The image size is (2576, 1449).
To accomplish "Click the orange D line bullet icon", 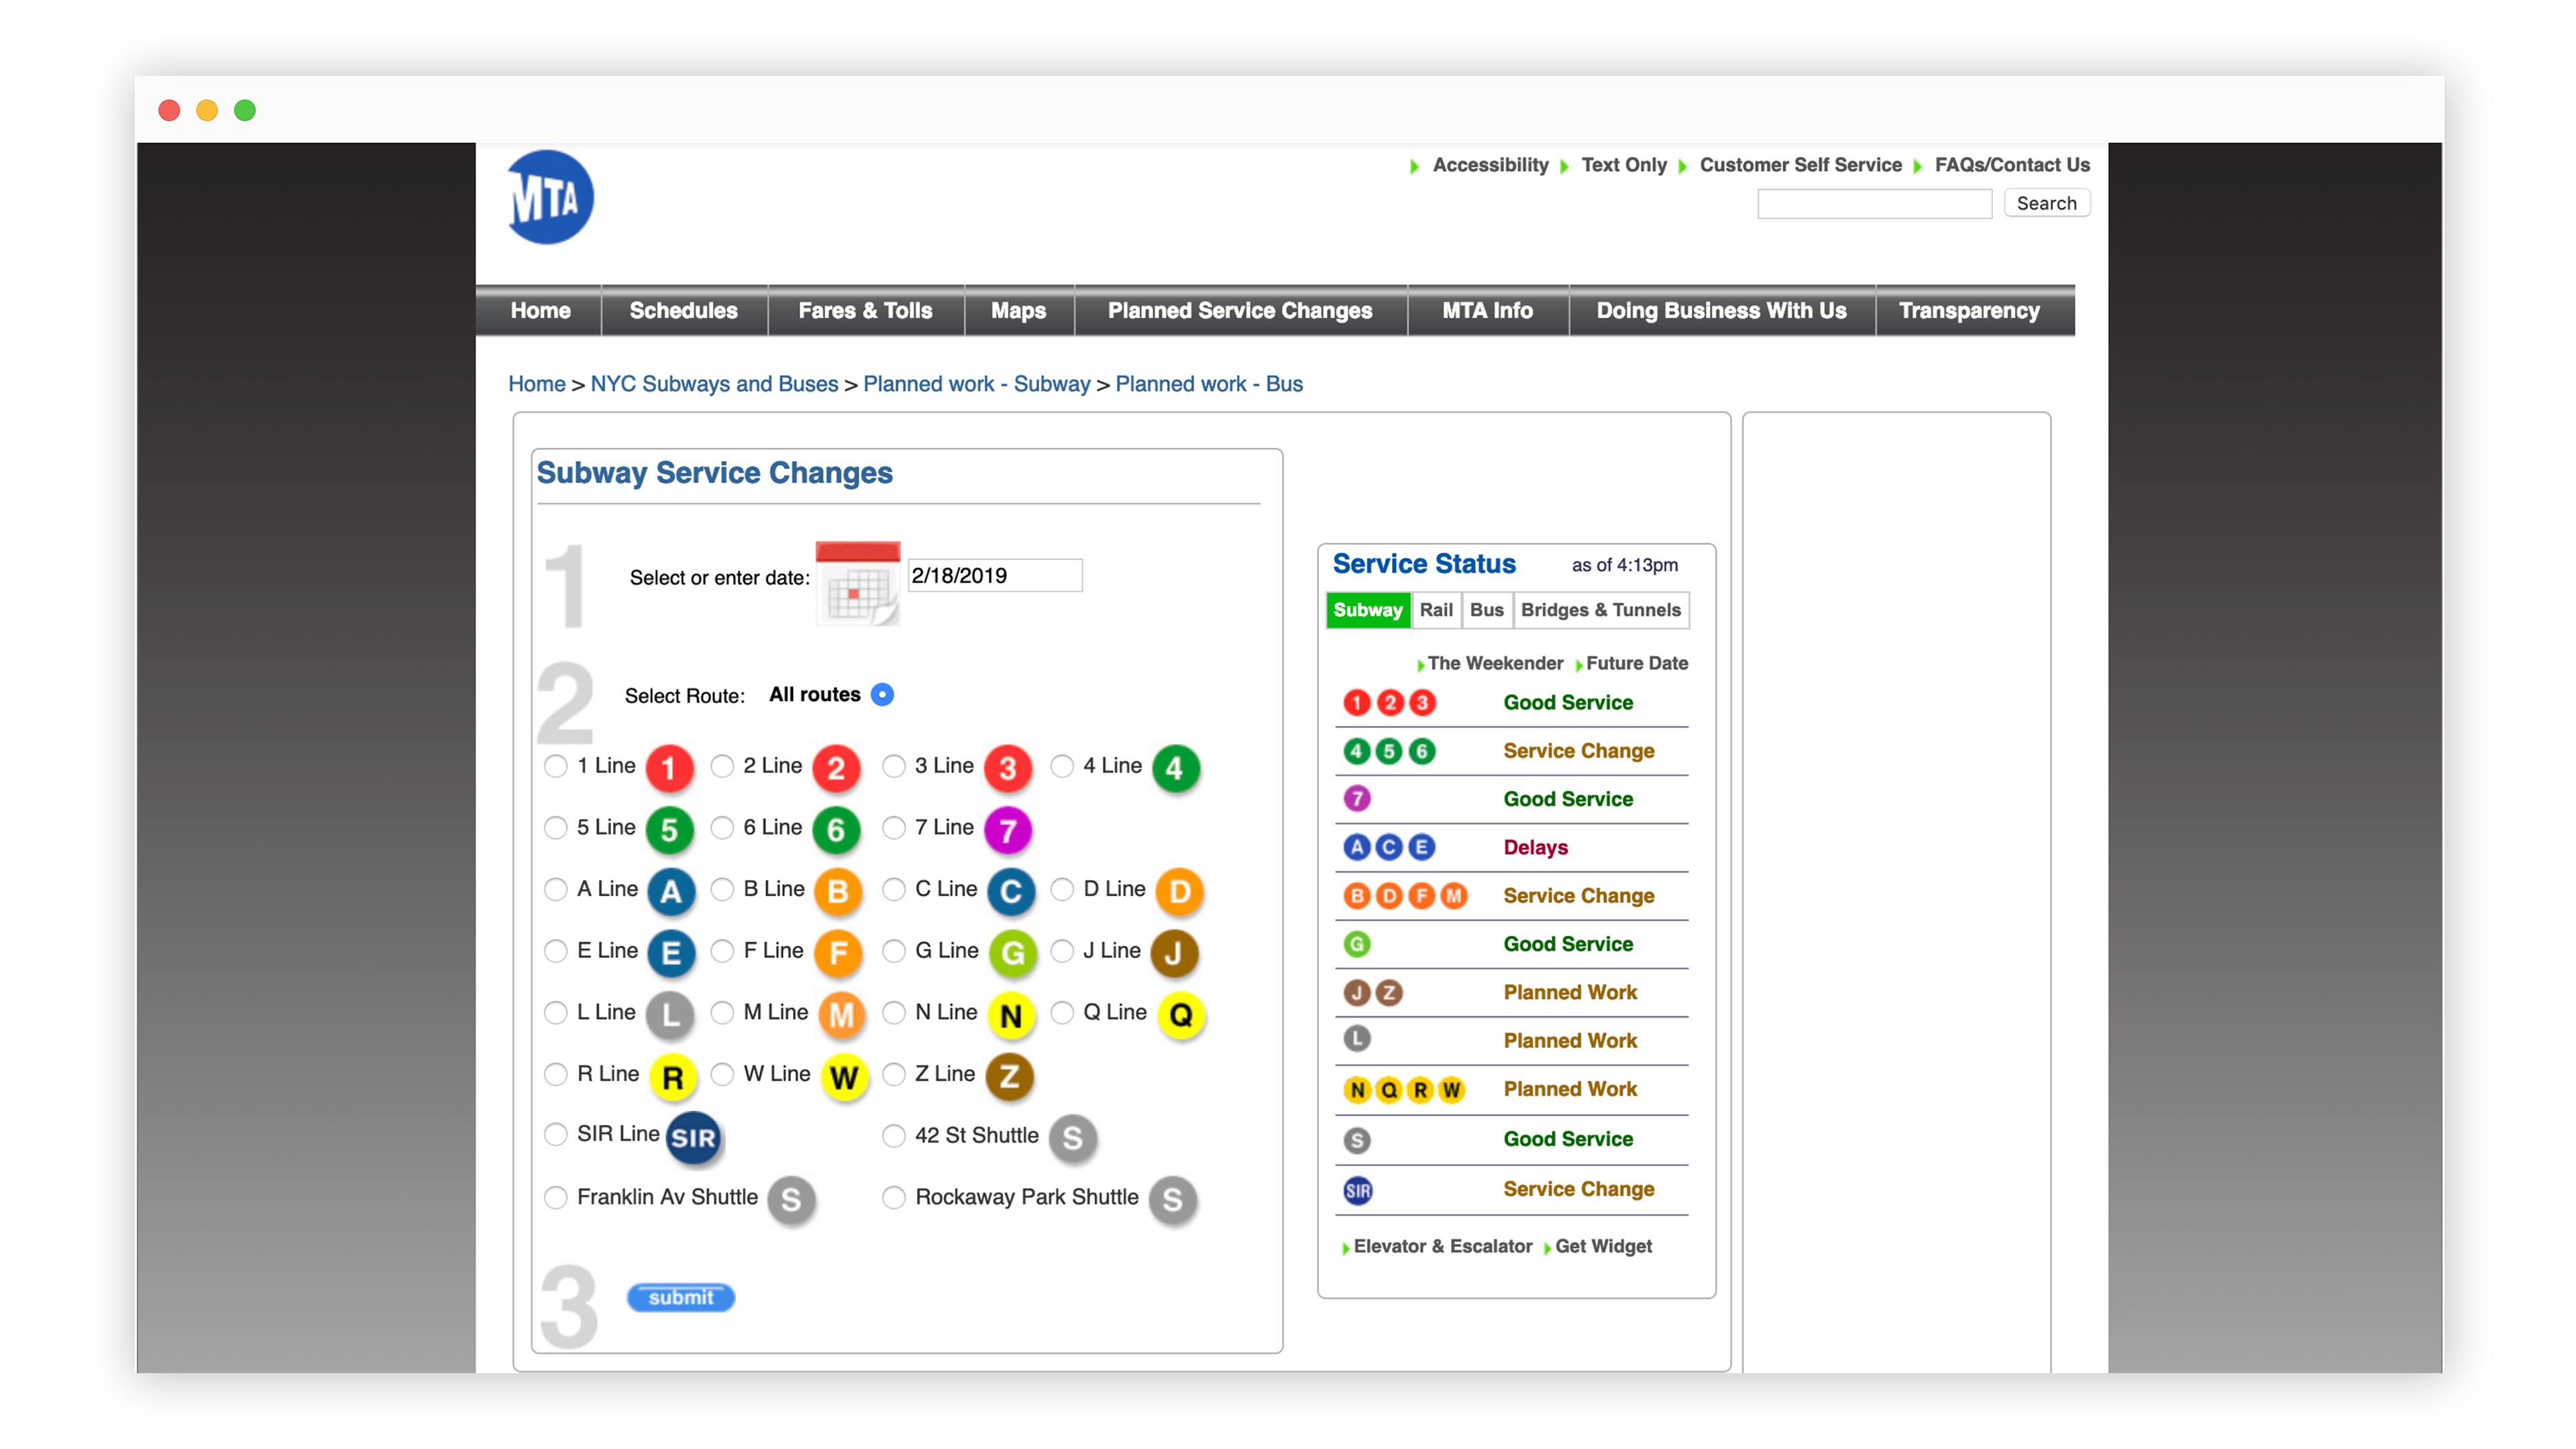I will coord(1179,891).
